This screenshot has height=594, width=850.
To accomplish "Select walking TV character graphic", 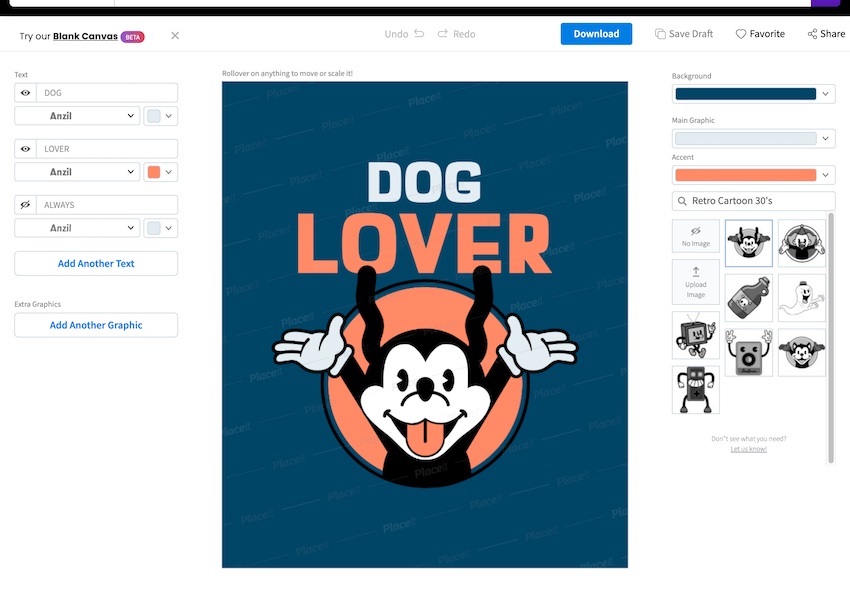I will pos(696,335).
